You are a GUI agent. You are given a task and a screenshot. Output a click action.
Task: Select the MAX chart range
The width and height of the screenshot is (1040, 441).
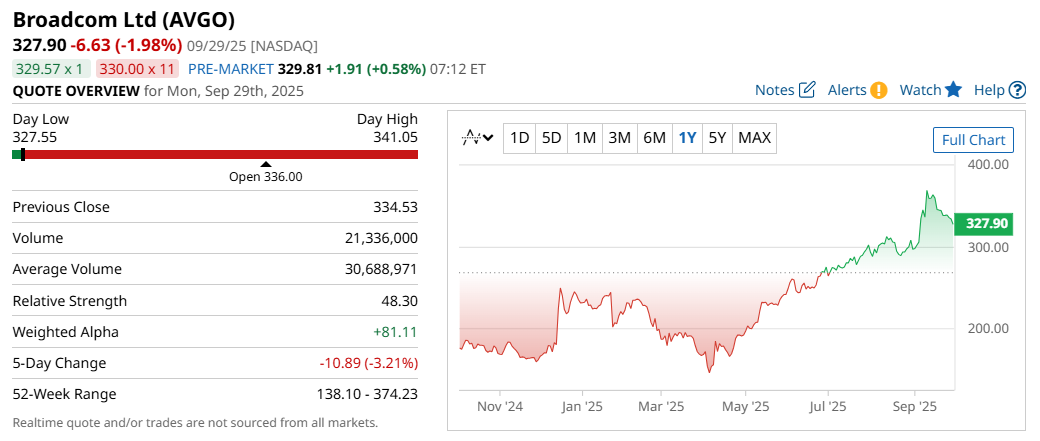(754, 138)
